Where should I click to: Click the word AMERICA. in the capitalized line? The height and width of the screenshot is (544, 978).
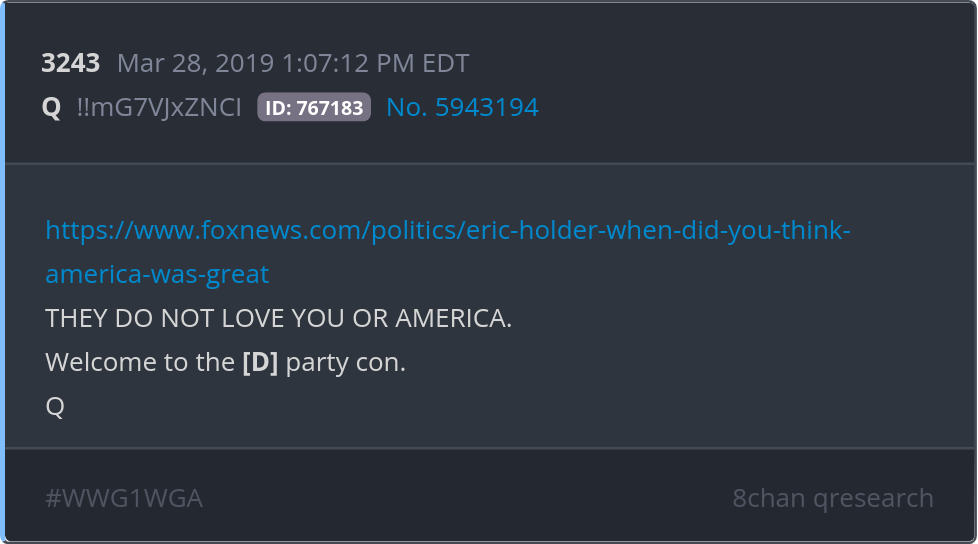[x=453, y=318]
